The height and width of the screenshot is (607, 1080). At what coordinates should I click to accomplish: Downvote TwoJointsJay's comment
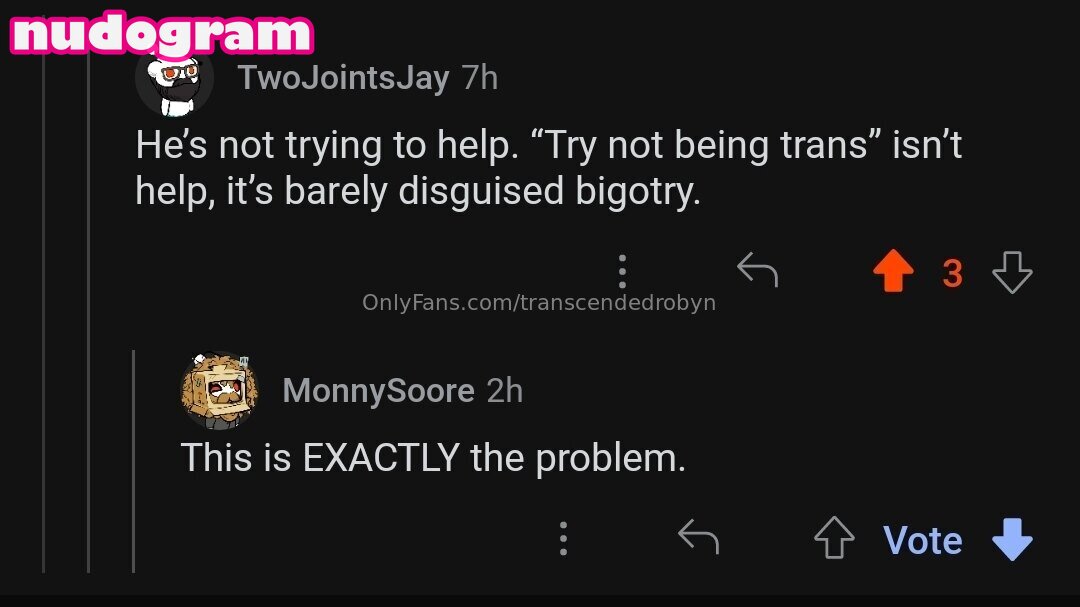(1011, 272)
